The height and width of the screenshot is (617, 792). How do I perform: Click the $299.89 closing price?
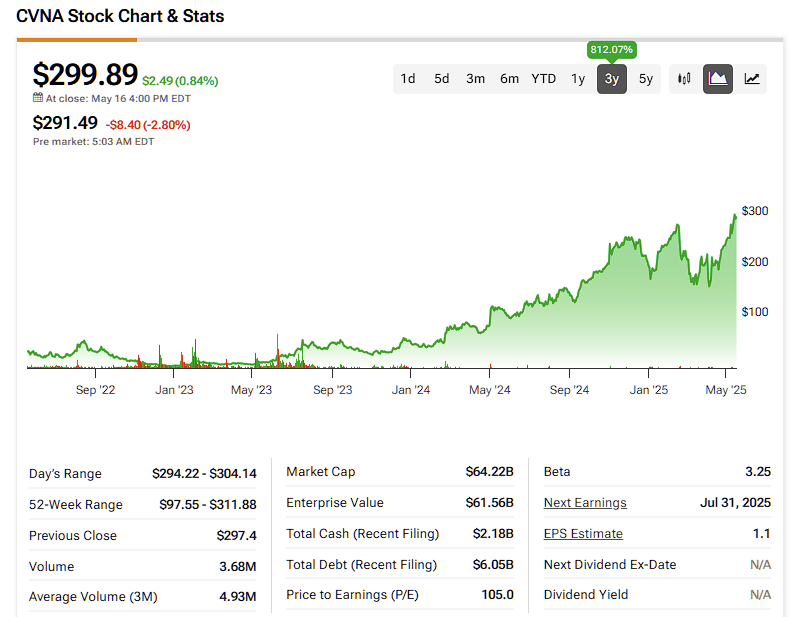[84, 75]
